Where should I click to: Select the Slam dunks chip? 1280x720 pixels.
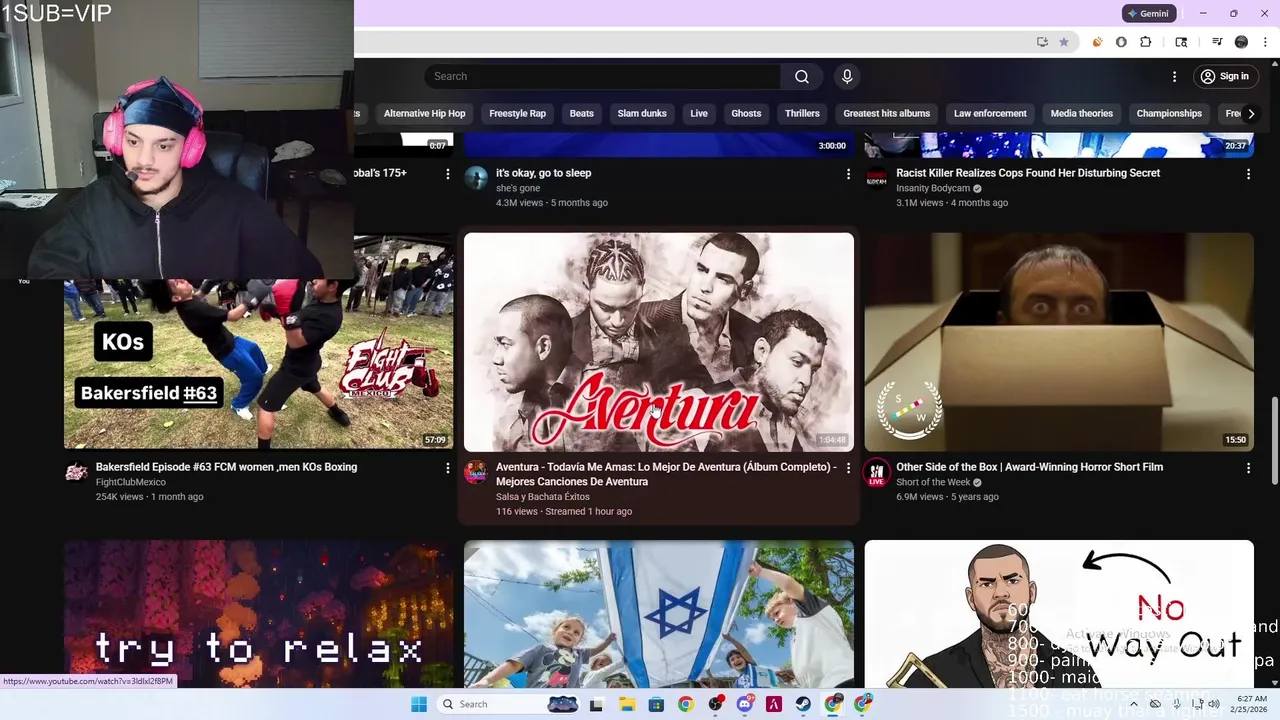coord(642,114)
